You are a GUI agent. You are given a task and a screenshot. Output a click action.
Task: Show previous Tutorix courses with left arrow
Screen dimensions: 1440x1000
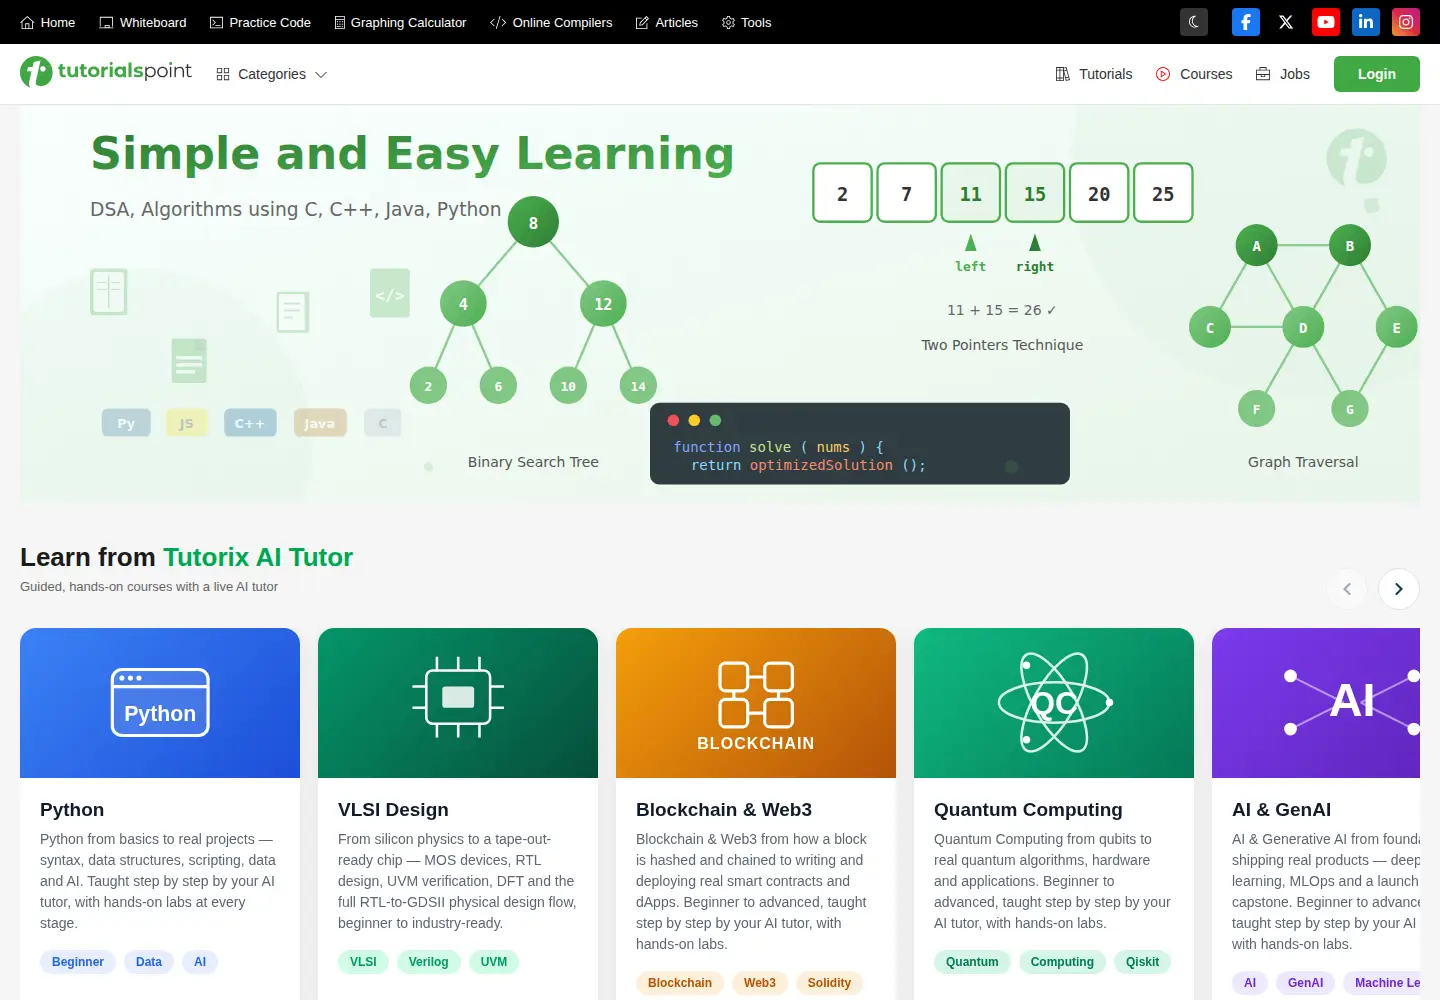pos(1347,589)
